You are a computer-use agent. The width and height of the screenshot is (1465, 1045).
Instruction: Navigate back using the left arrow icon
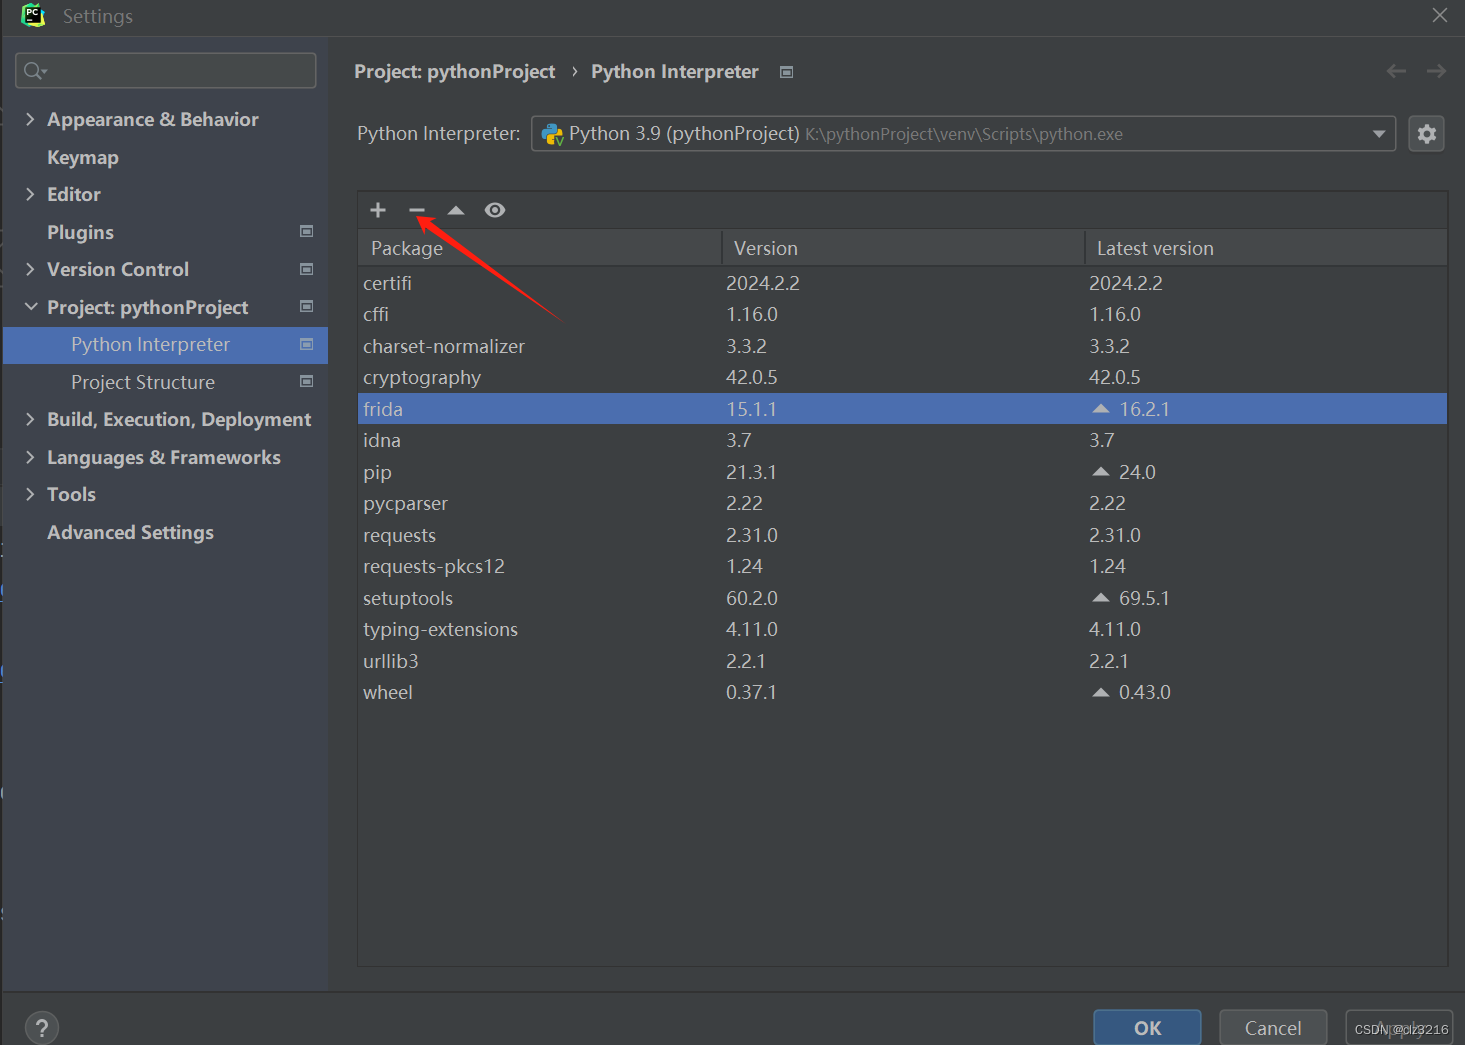pos(1396,71)
